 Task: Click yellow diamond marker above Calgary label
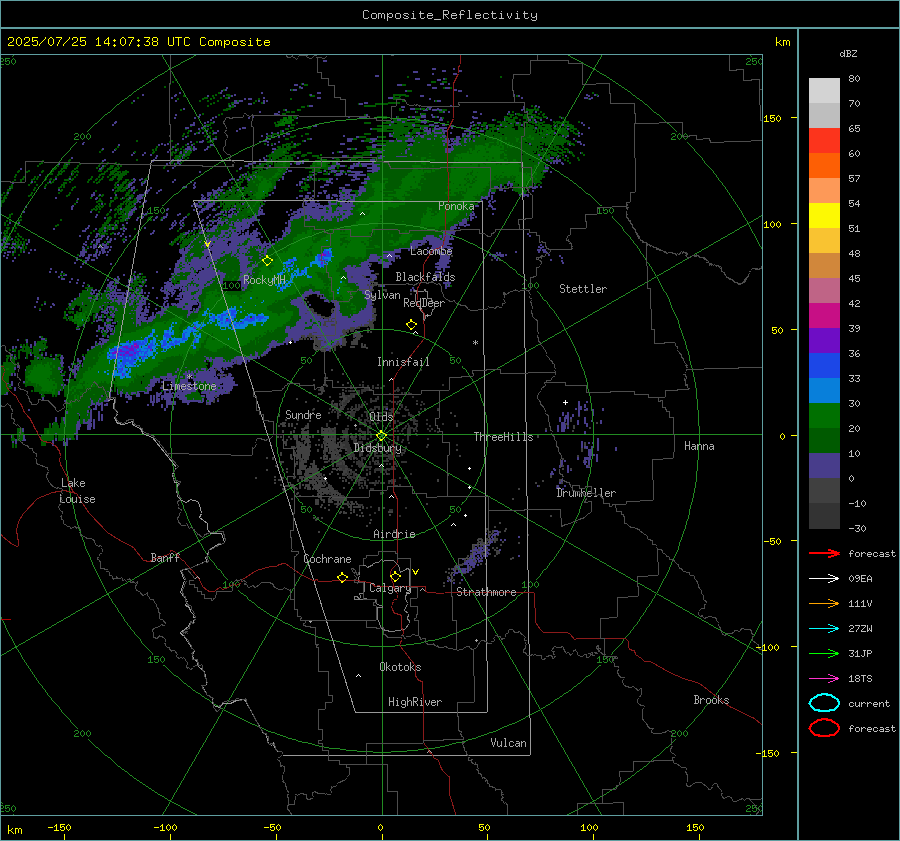pyautogui.click(x=395, y=576)
